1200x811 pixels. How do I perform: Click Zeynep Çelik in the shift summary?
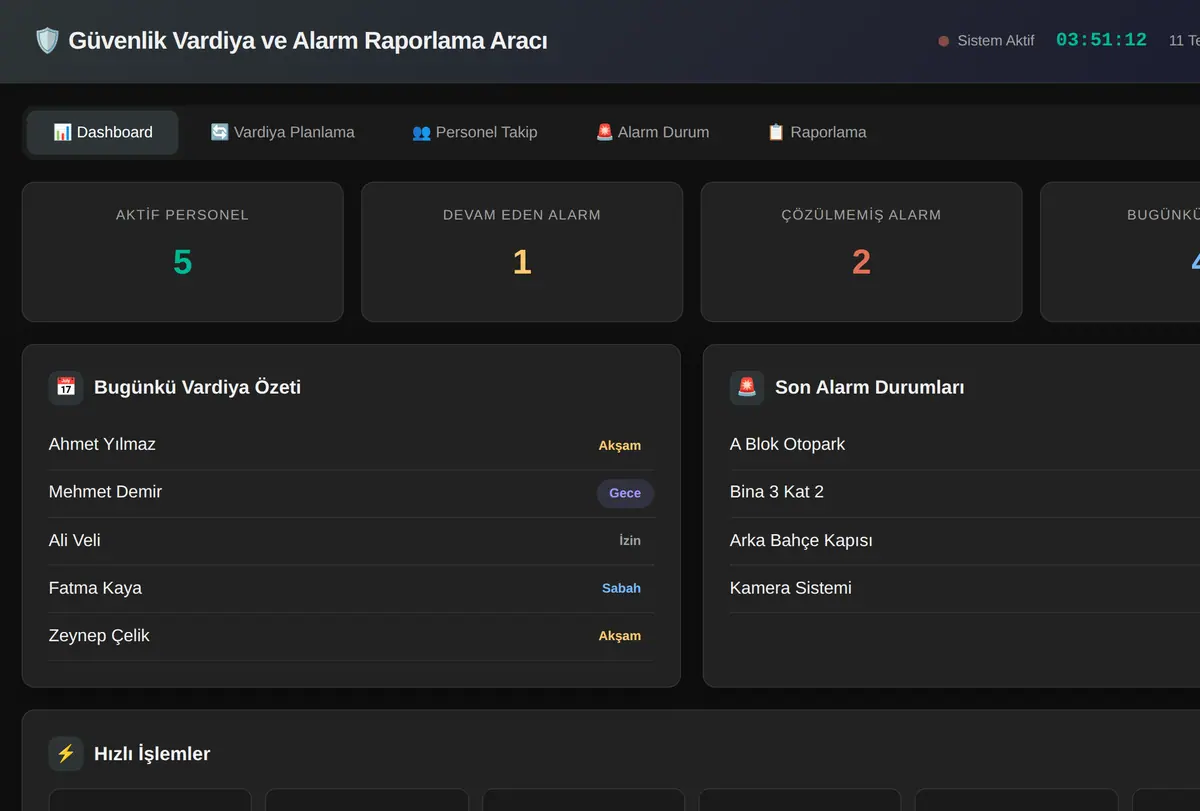coord(99,635)
